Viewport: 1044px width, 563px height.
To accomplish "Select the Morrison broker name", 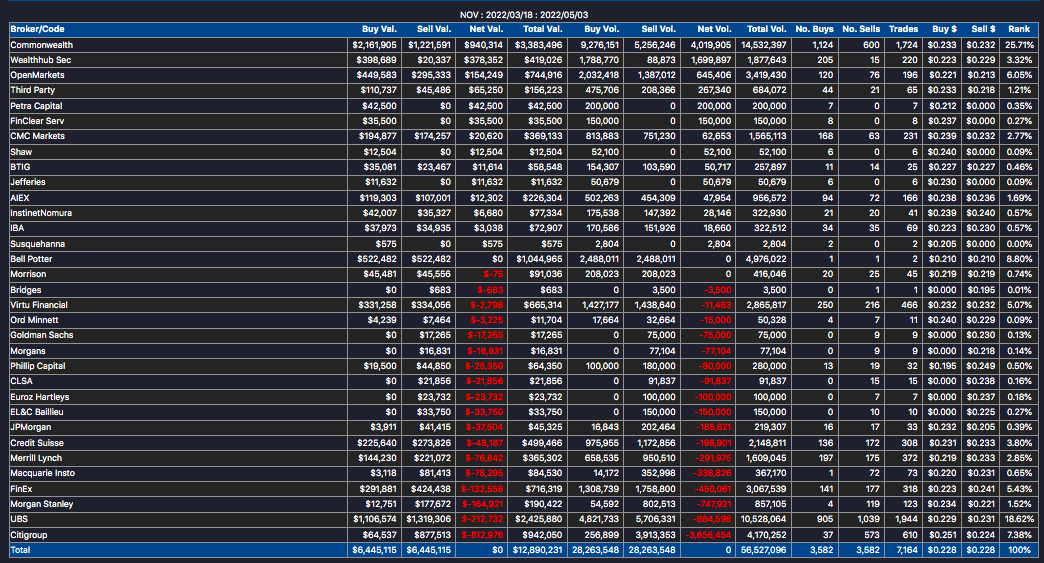I will (28, 274).
